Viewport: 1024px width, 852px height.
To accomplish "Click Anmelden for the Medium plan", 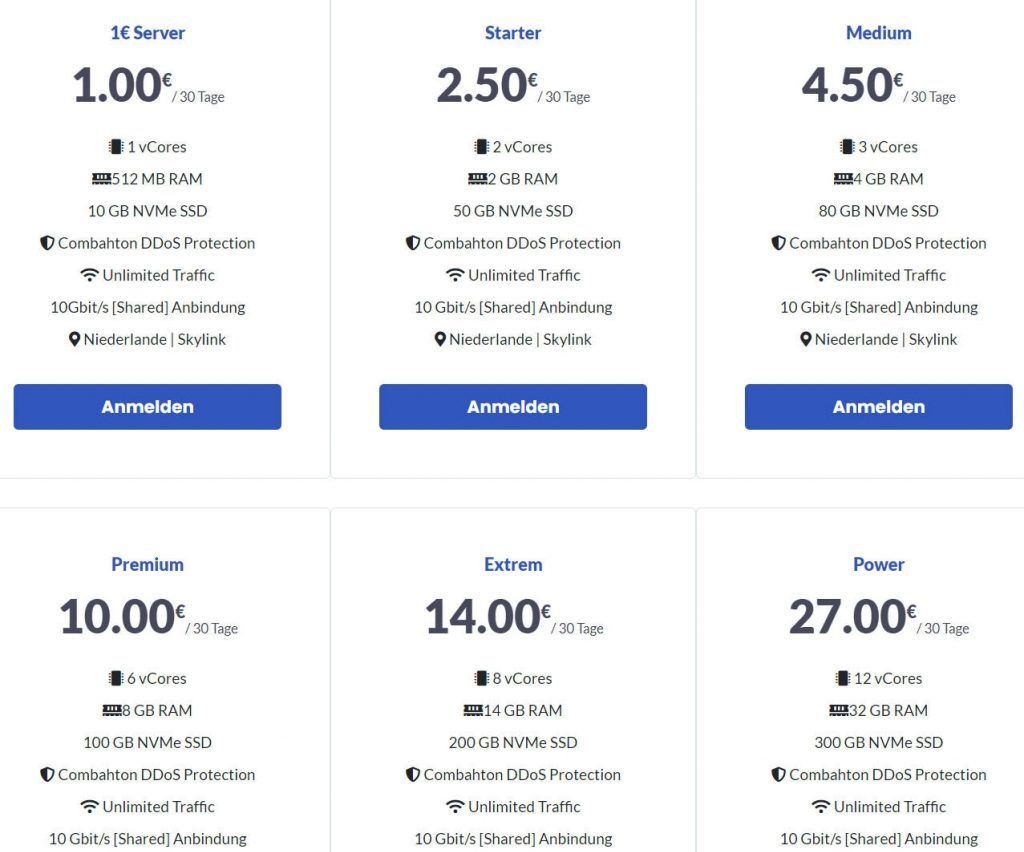I will 879,407.
